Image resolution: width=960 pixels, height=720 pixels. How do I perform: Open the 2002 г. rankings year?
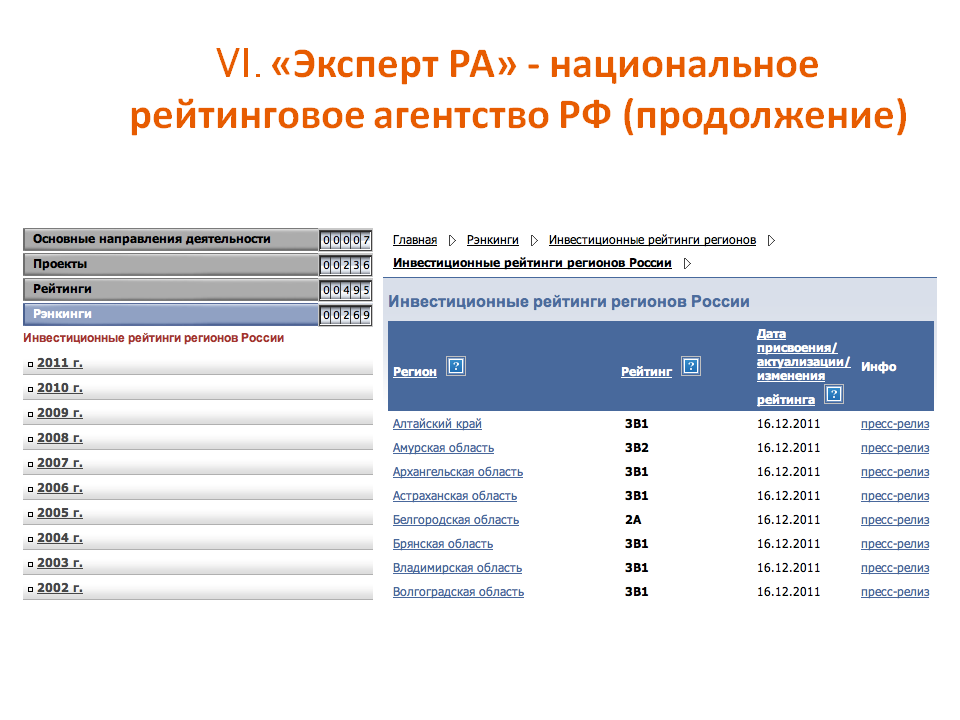[59, 588]
